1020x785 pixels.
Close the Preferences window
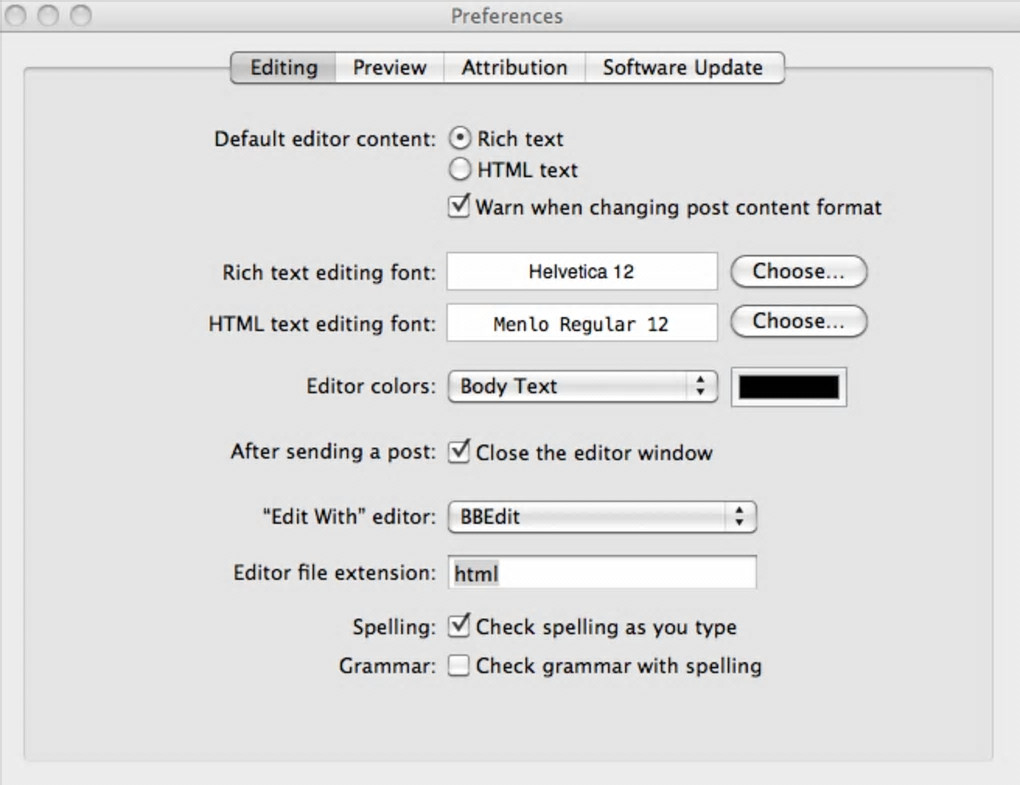tap(17, 16)
